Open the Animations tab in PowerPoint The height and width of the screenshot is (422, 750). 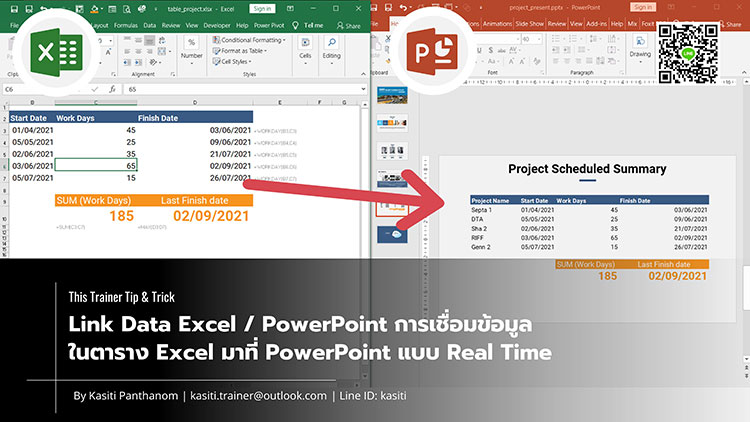click(497, 23)
